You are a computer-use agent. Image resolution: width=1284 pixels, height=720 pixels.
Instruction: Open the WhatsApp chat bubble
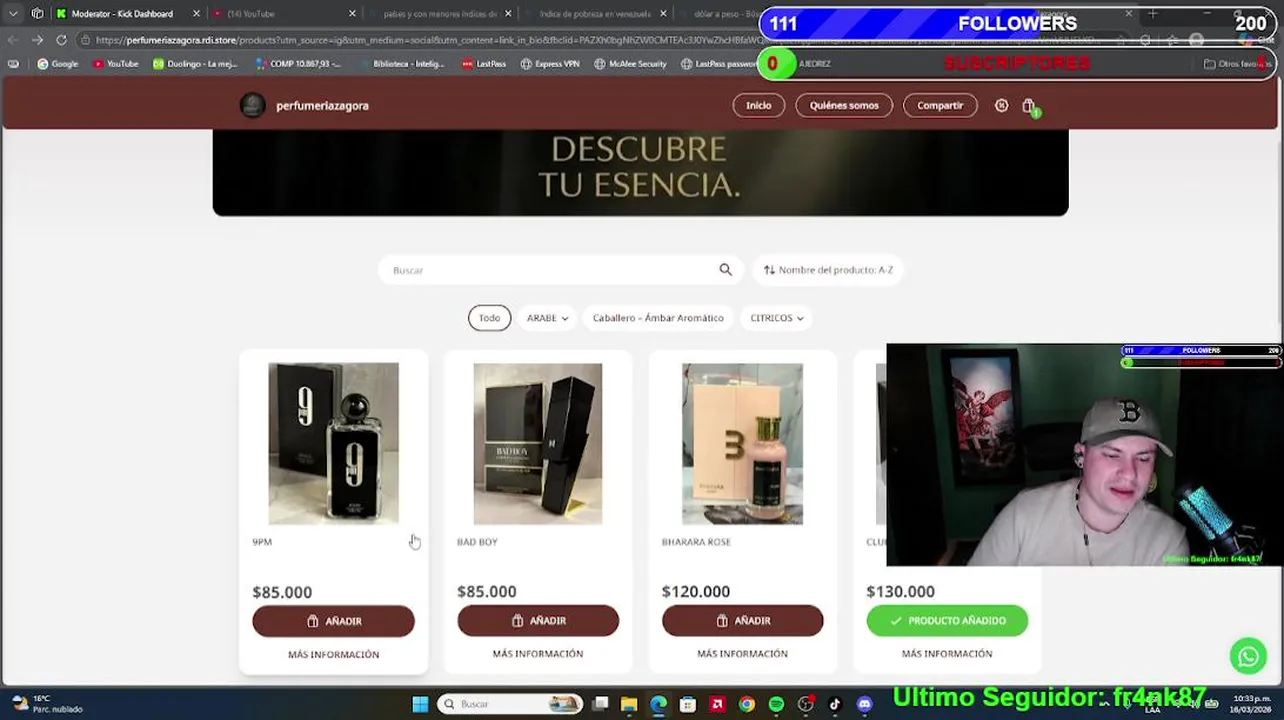[1248, 656]
